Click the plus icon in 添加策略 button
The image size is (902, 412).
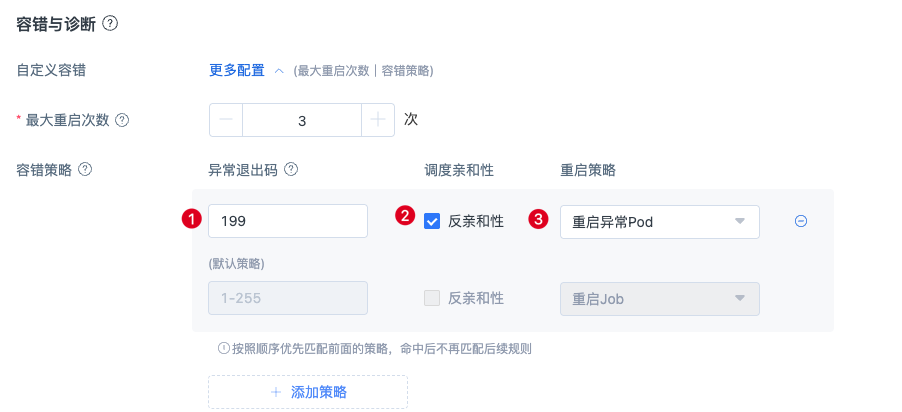[x=276, y=392]
